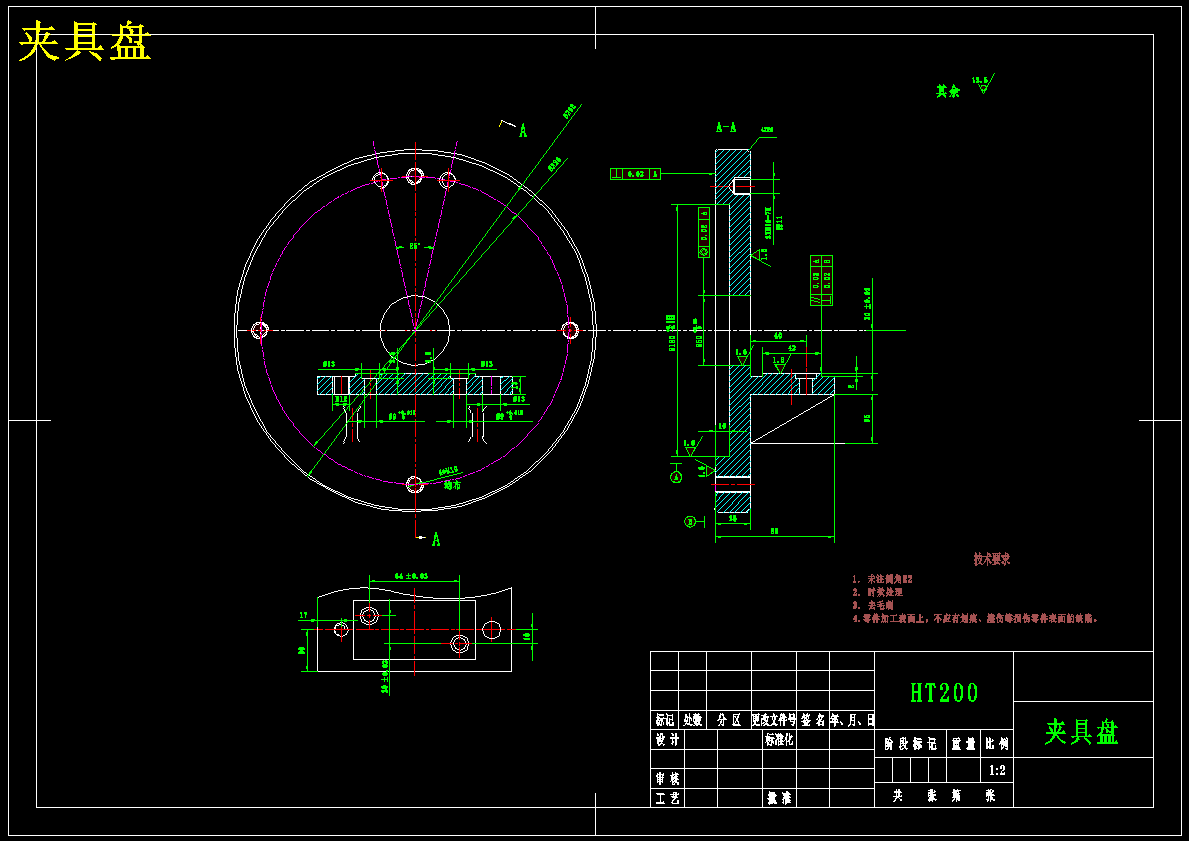The width and height of the screenshot is (1189, 841).
Task: Select the 签名 column header
Action: pyautogui.click(x=813, y=720)
